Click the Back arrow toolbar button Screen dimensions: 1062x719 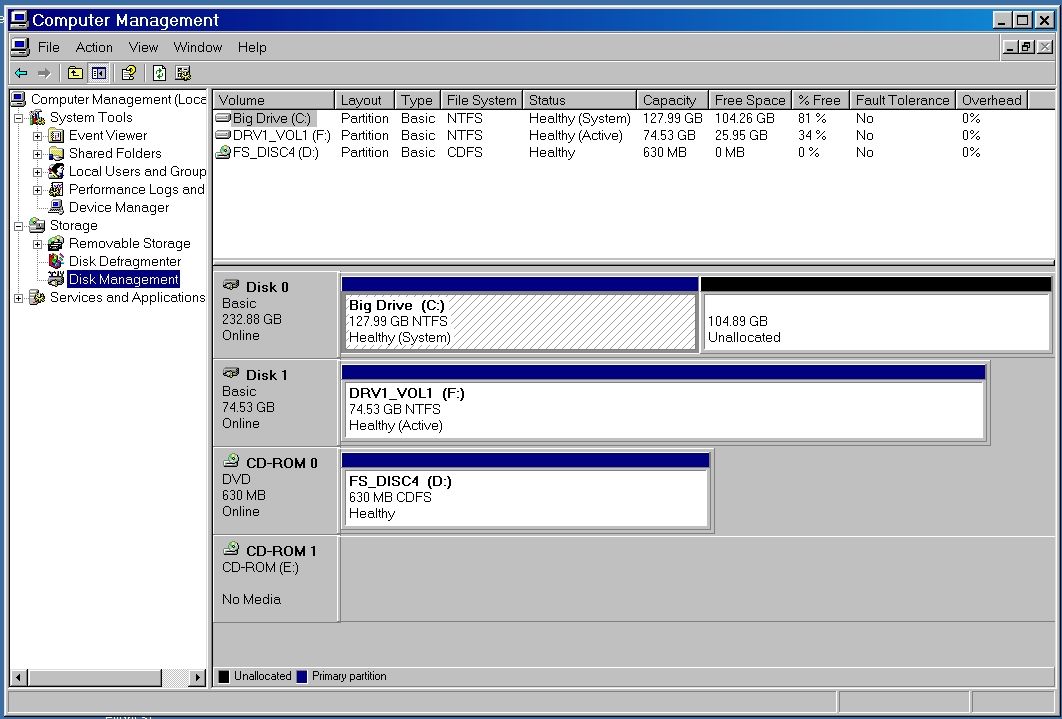pos(21,73)
